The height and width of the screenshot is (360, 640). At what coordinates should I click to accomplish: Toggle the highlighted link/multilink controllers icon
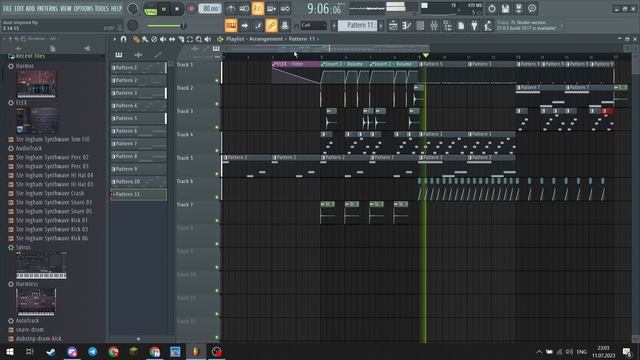[271, 26]
